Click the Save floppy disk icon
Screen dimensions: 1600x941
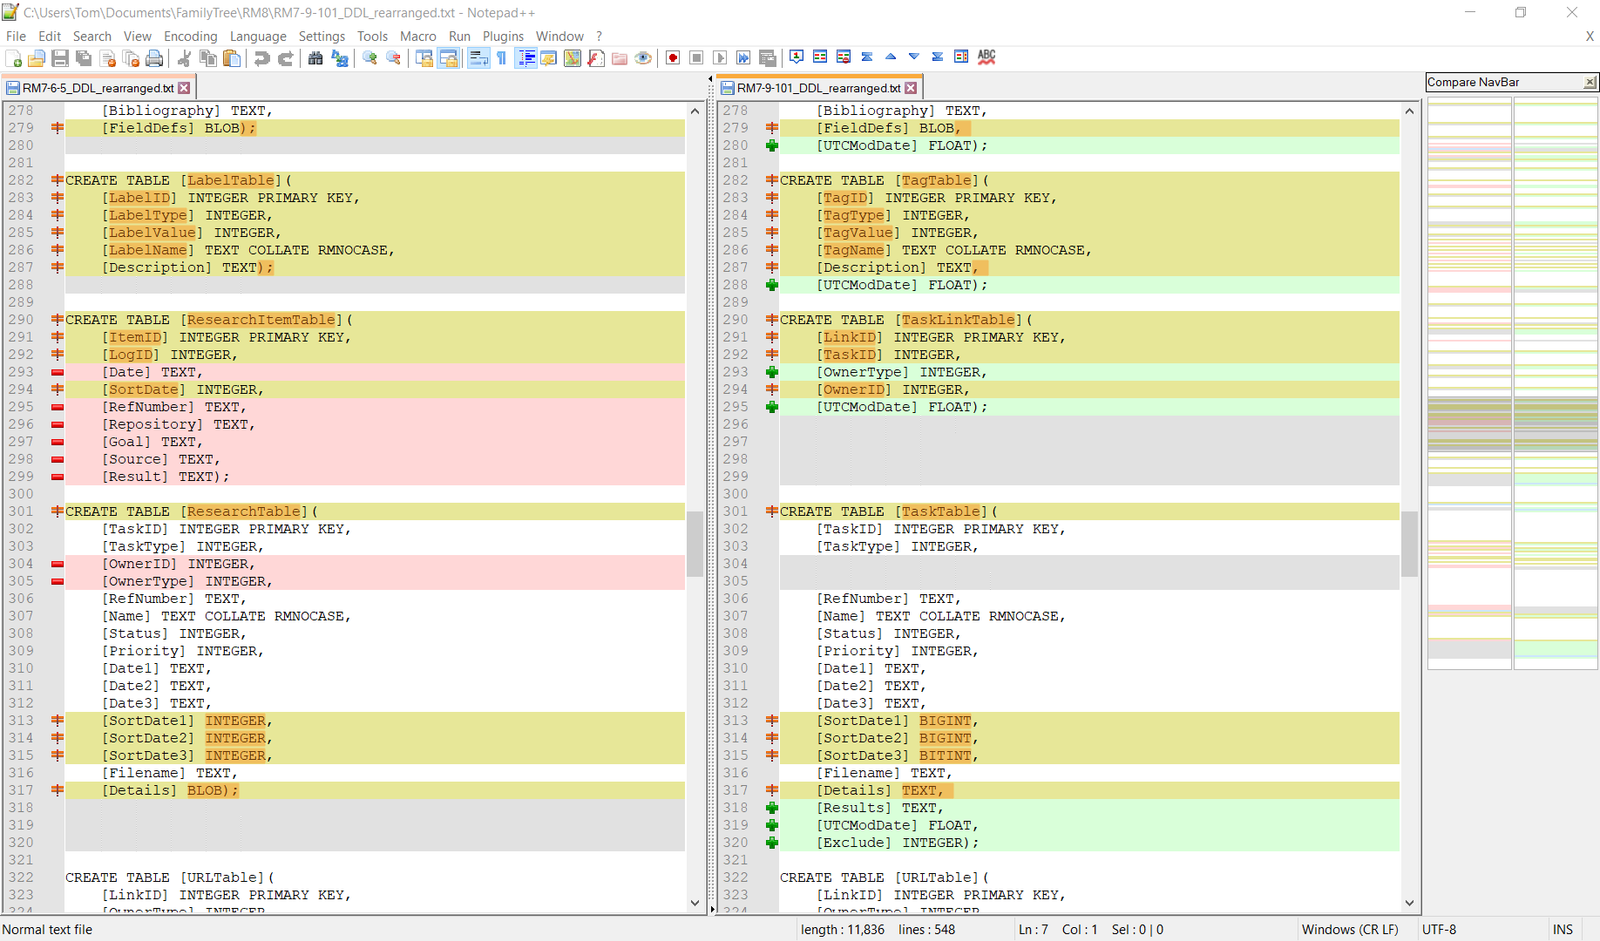click(60, 58)
